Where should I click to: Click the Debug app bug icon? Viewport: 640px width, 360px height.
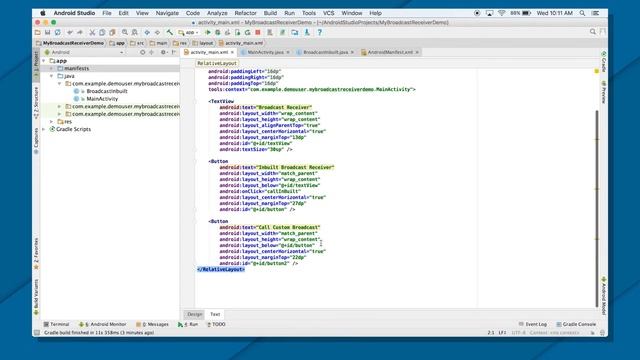click(218, 32)
